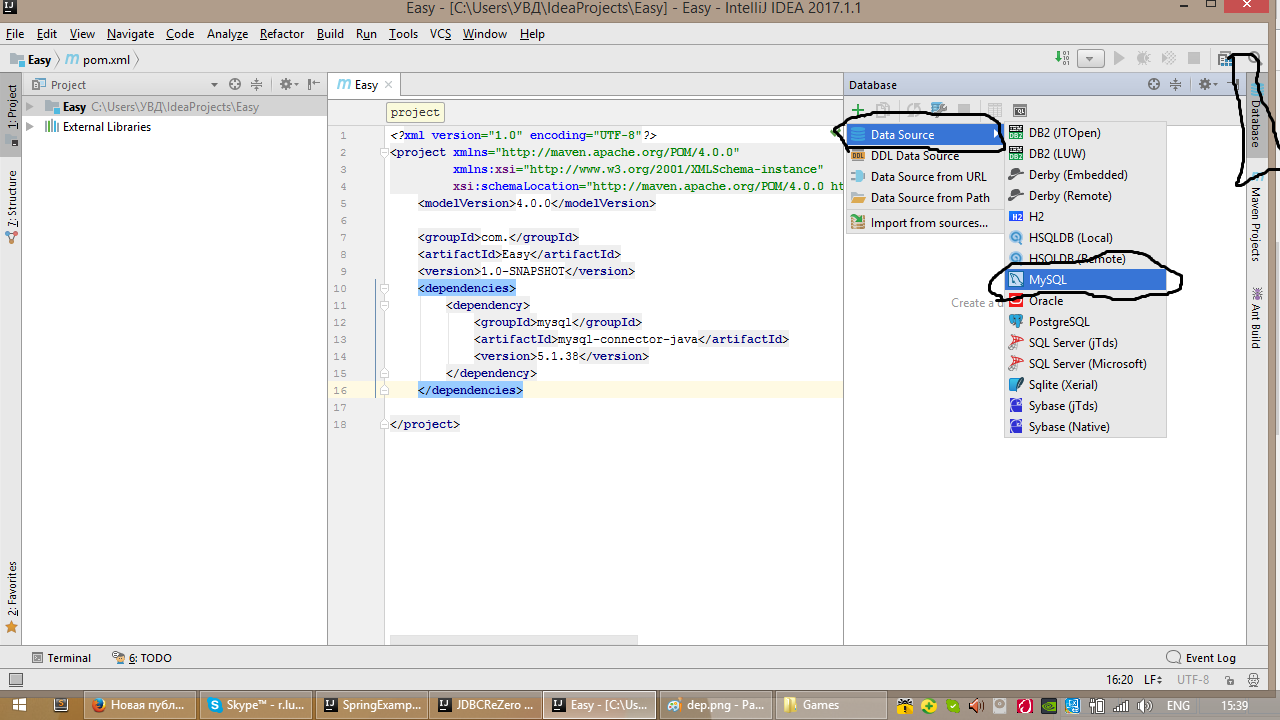Click the Run with Coverage icon

(x=1168, y=59)
